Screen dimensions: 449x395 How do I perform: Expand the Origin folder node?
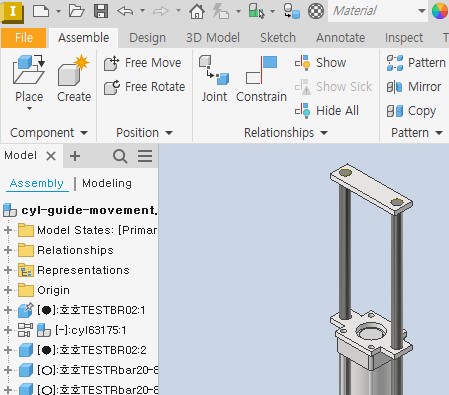8,290
